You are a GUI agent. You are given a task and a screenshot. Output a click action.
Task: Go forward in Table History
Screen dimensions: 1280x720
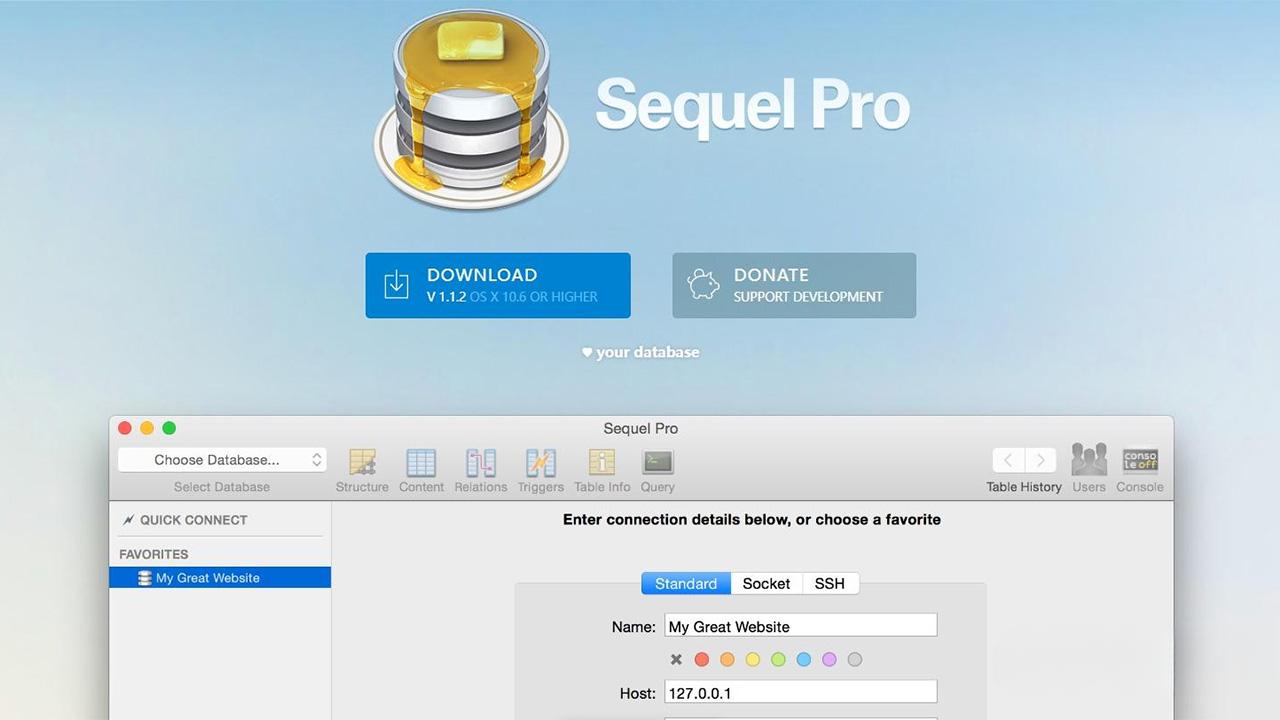[1040, 460]
